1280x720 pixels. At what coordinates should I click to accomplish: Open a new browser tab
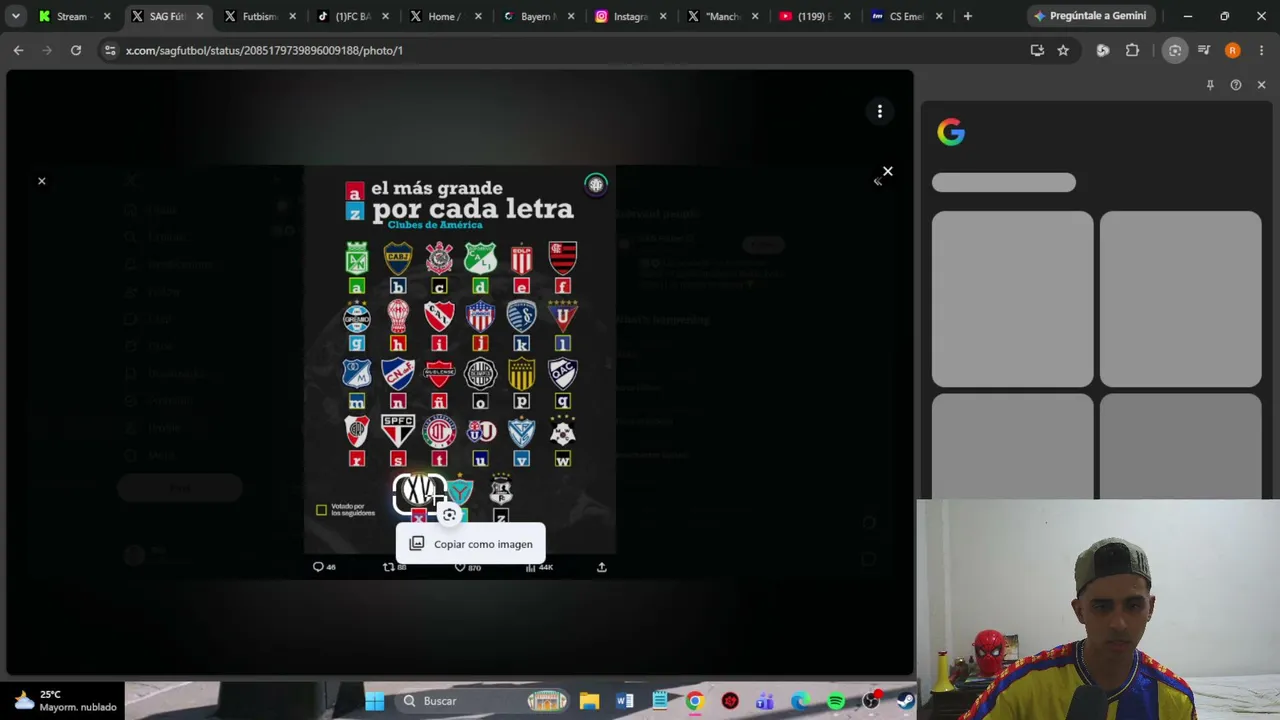pos(967,16)
